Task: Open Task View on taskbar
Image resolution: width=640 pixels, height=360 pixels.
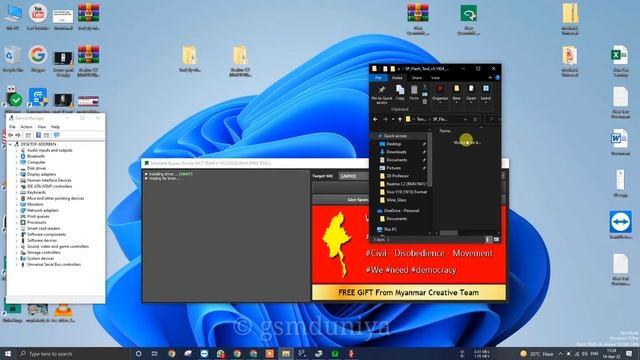Action: [x=155, y=353]
